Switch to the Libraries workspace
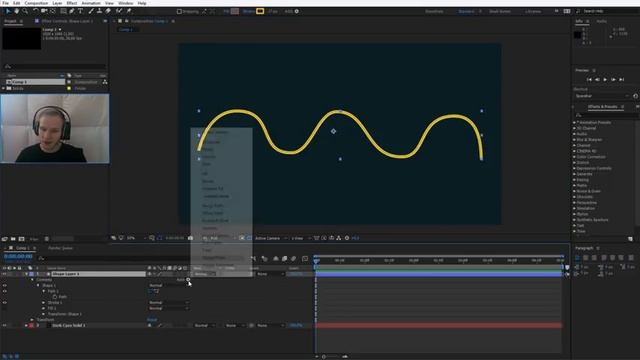The width and height of the screenshot is (640, 360). click(x=533, y=11)
